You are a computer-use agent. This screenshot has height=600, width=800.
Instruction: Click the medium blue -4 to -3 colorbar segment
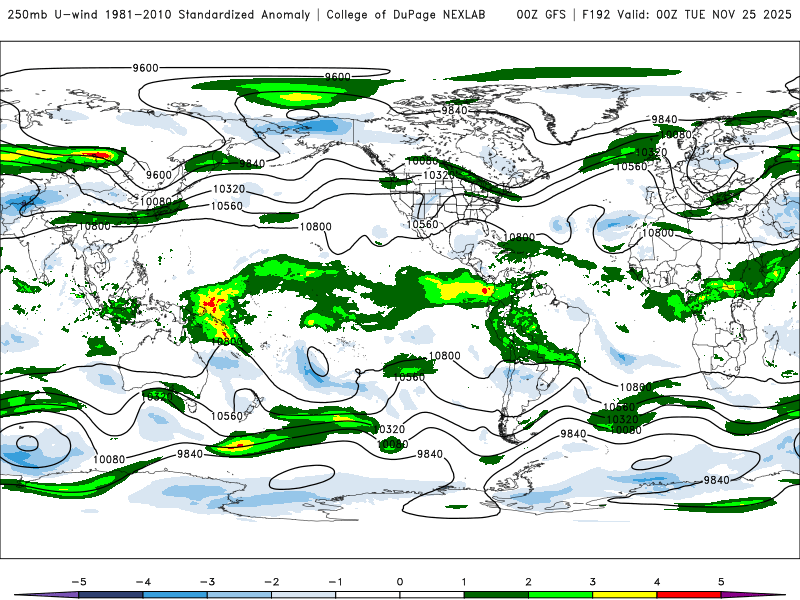tap(175, 595)
